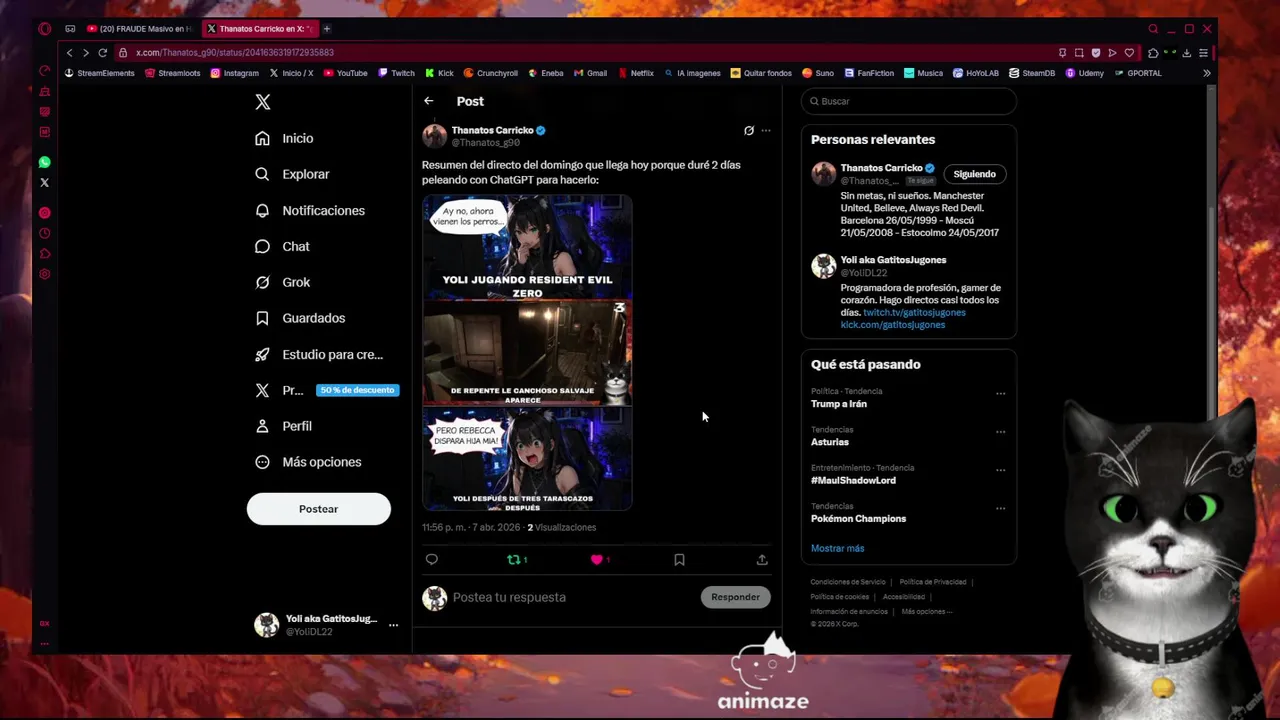Viewport: 1280px width, 720px height.
Task: Click the share post icon
Action: 762,560
